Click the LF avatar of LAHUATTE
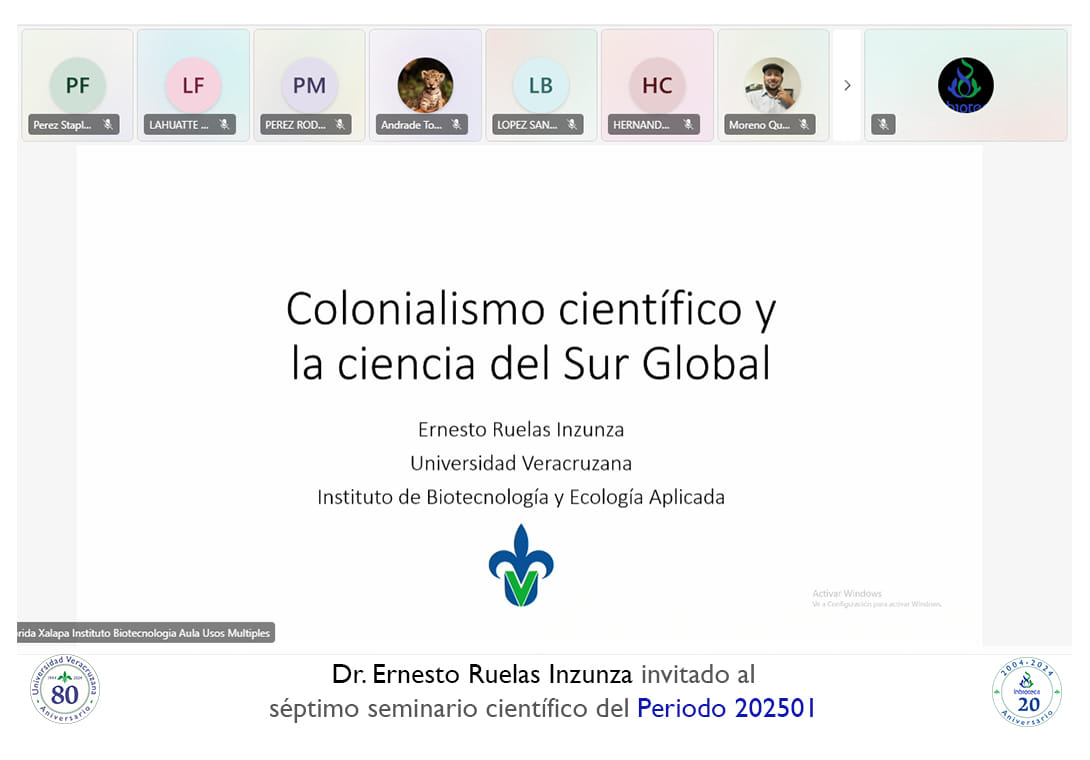 193,85
